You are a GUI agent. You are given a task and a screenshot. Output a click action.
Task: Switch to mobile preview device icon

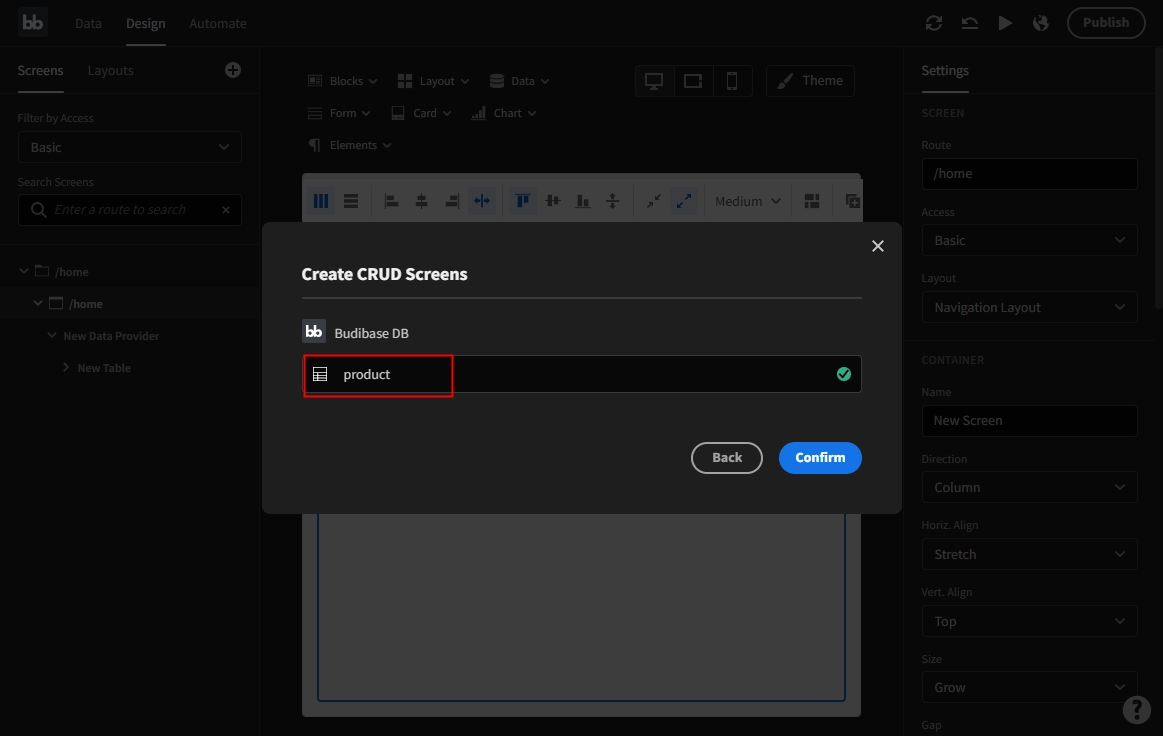point(732,81)
